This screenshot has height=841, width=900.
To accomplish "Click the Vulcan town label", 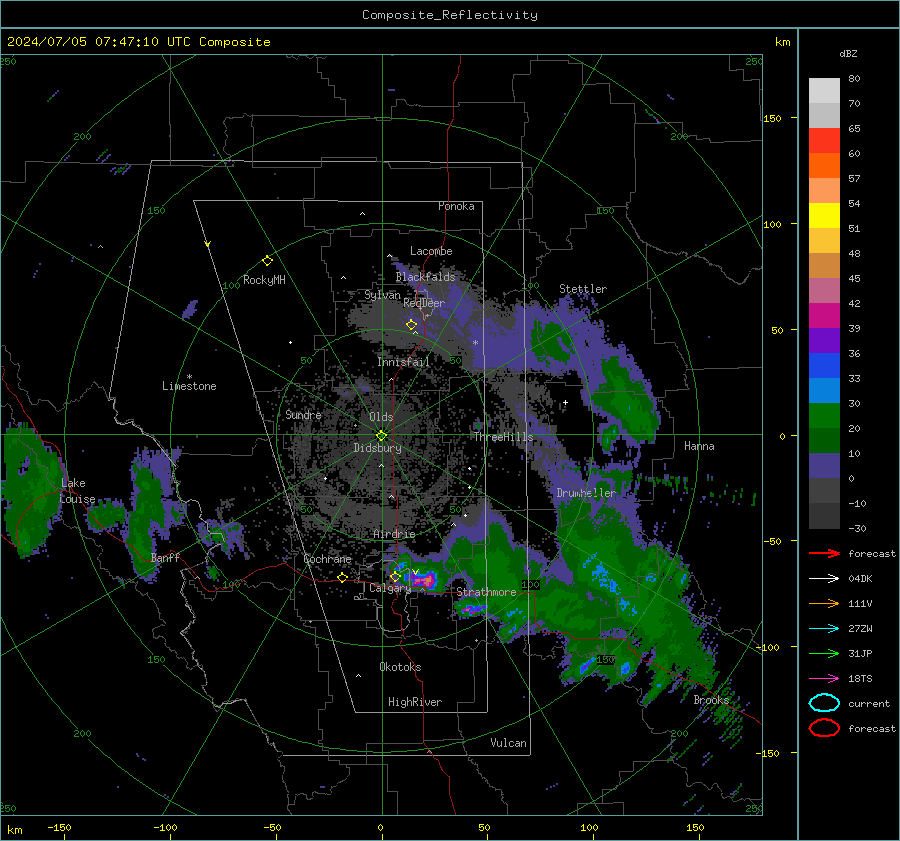I will 508,743.
